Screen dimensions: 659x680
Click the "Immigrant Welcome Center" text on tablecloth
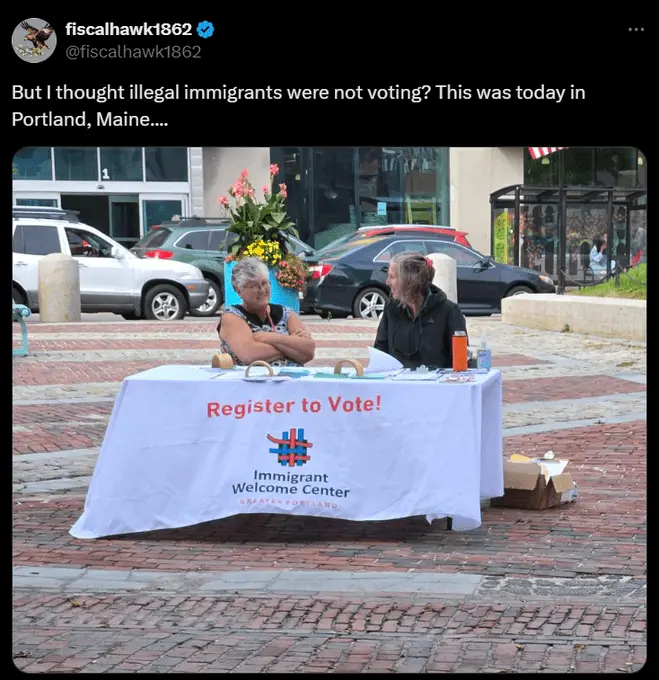tap(290, 483)
